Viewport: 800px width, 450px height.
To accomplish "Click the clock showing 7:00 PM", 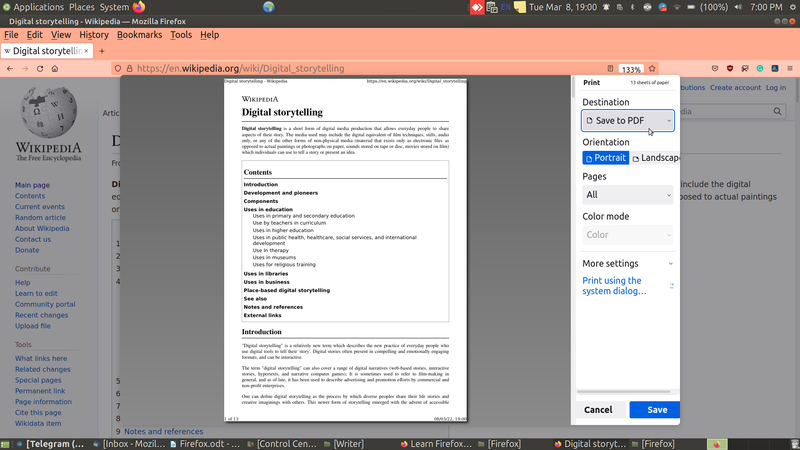I will (x=766, y=7).
